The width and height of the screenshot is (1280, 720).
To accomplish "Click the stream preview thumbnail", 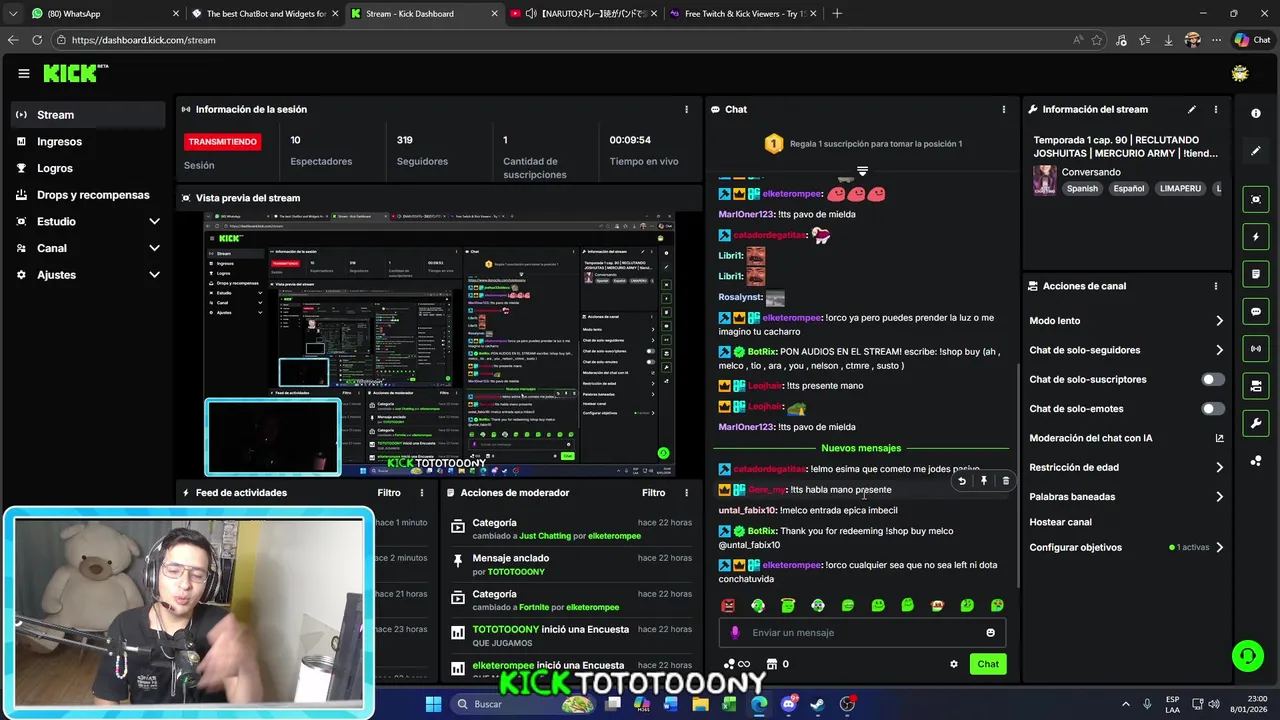I will point(440,344).
